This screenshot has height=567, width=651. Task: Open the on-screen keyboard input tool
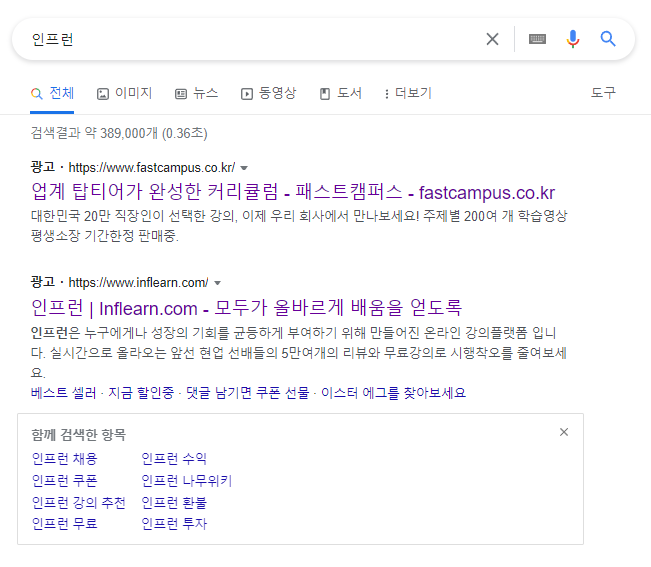(537, 39)
